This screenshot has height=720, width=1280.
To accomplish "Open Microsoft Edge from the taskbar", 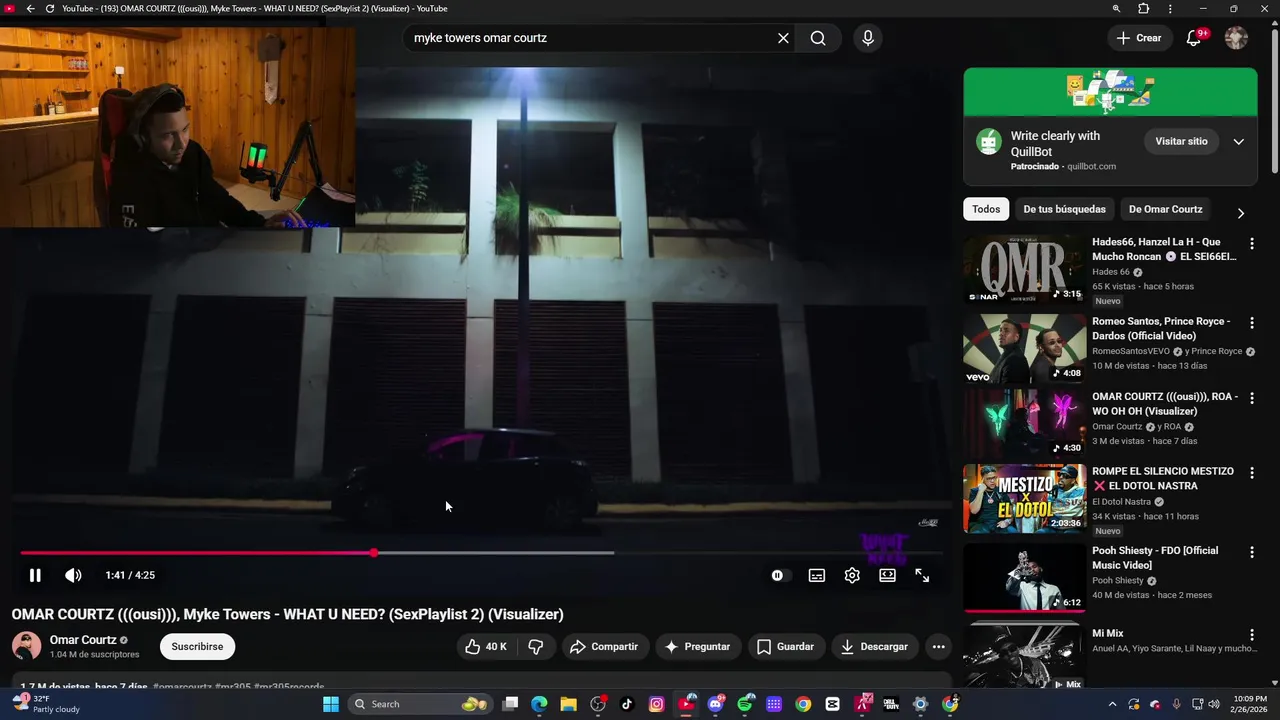I will [x=539, y=704].
